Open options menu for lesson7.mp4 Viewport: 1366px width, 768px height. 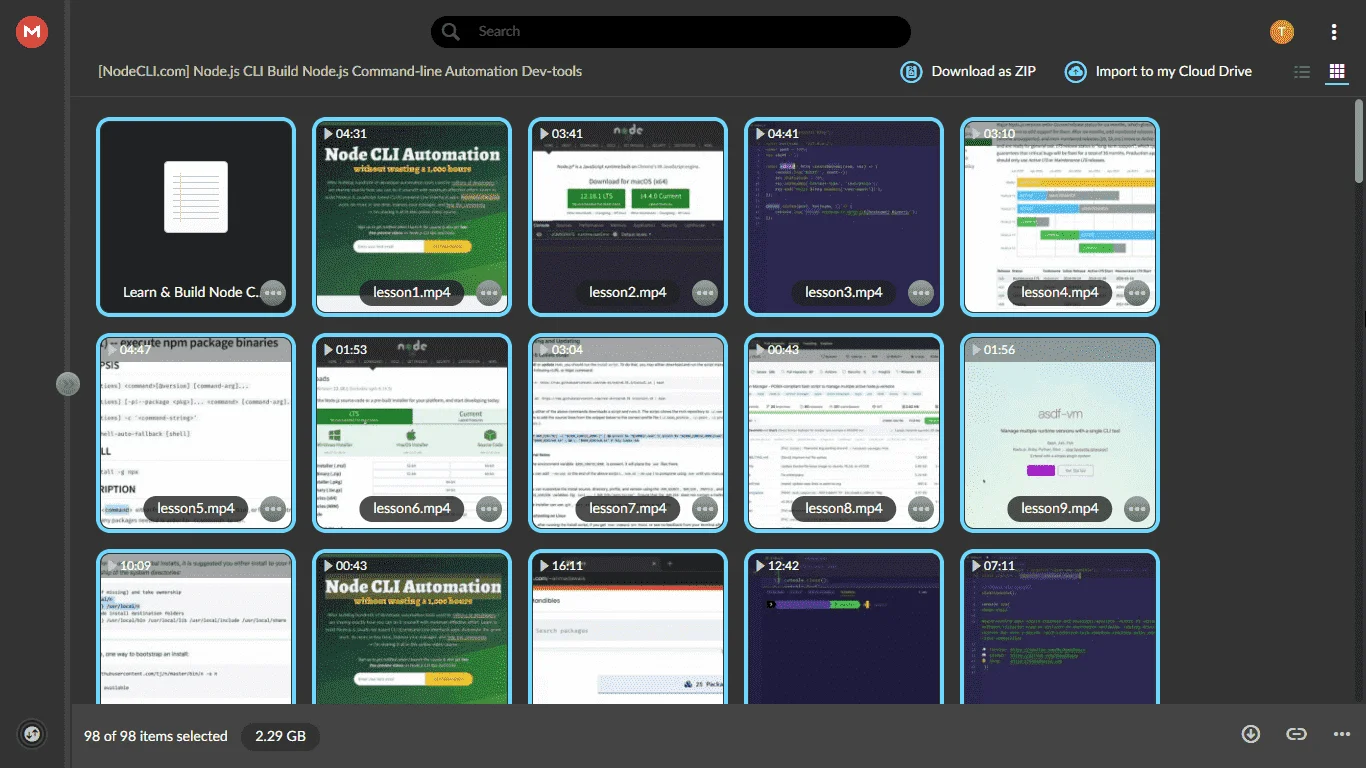(x=705, y=509)
